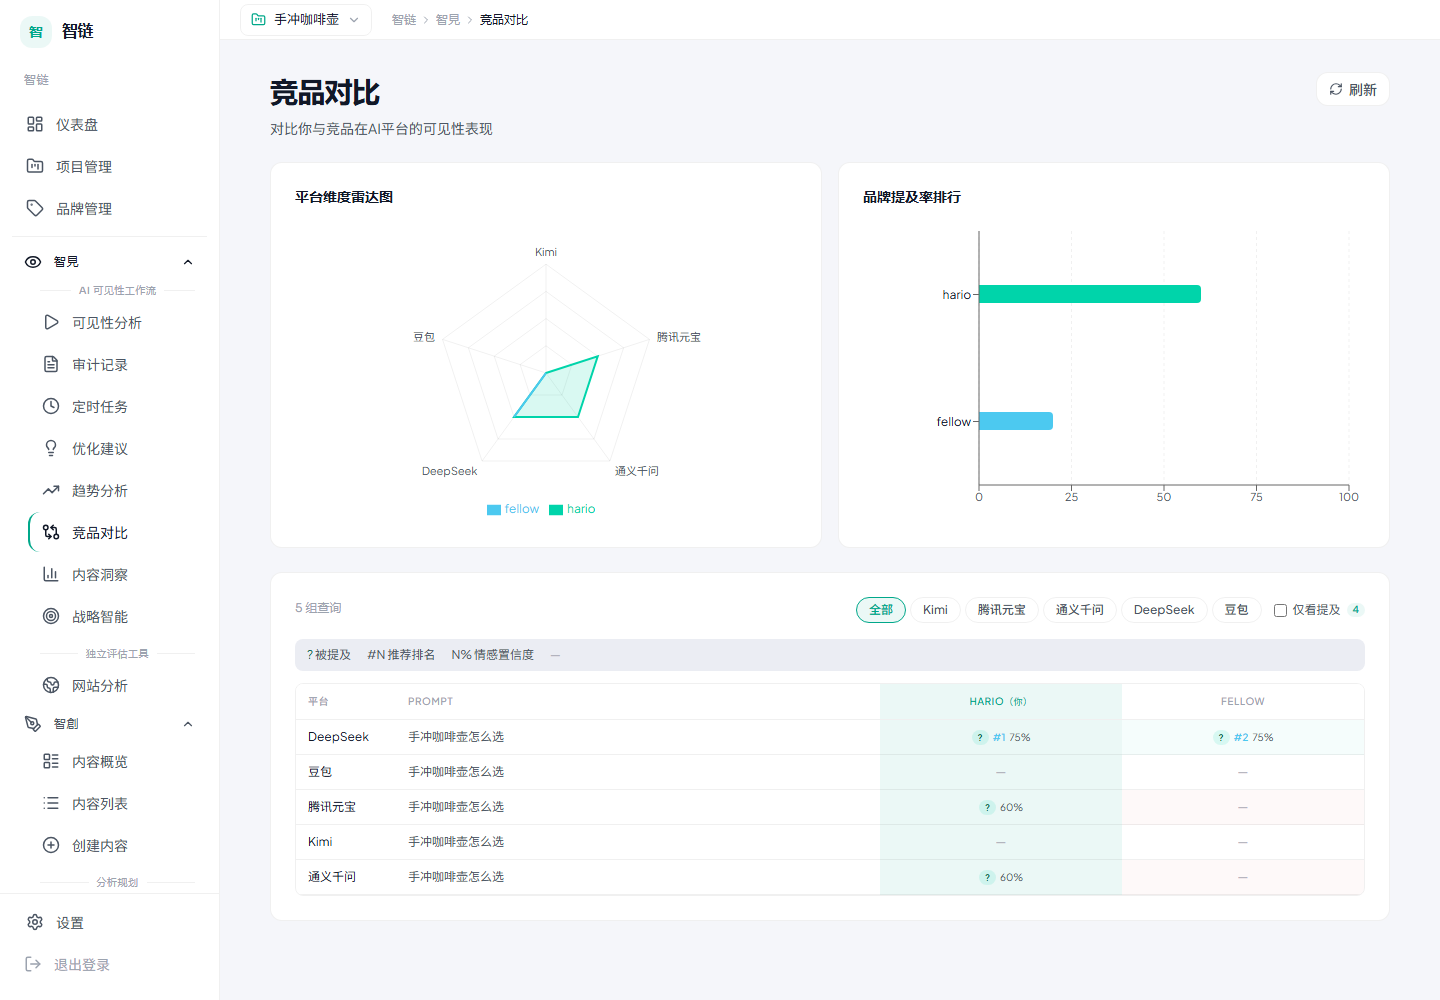Collapse the 智創 sidebar section
This screenshot has width=1440, height=1000.
pos(188,724)
